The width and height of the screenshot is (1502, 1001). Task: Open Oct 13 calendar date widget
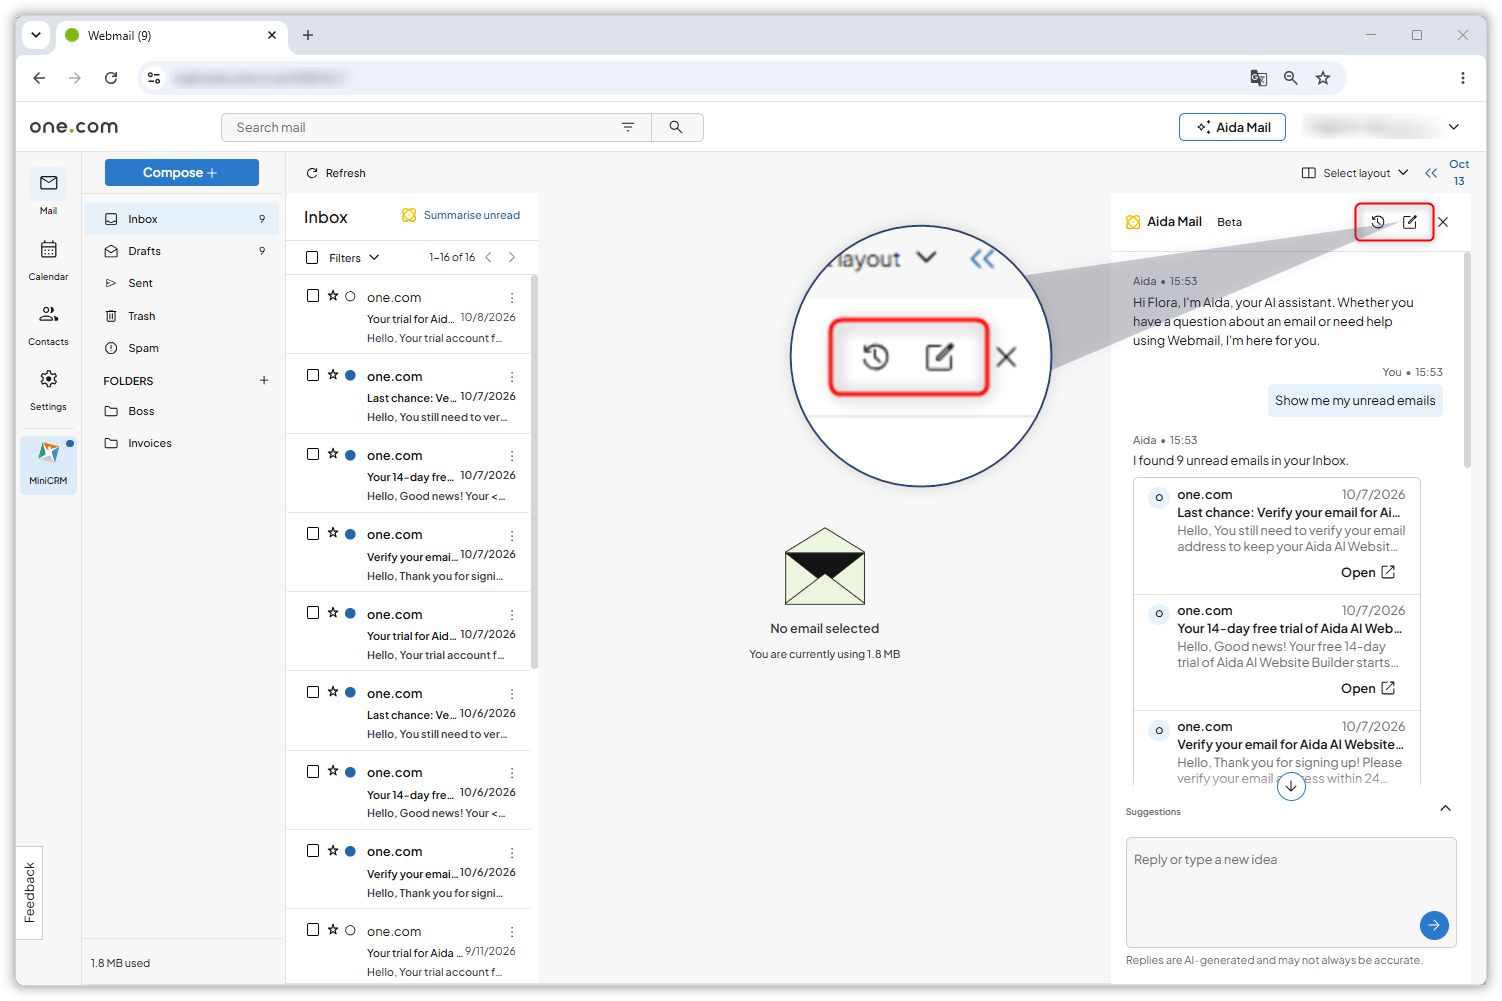(1459, 172)
